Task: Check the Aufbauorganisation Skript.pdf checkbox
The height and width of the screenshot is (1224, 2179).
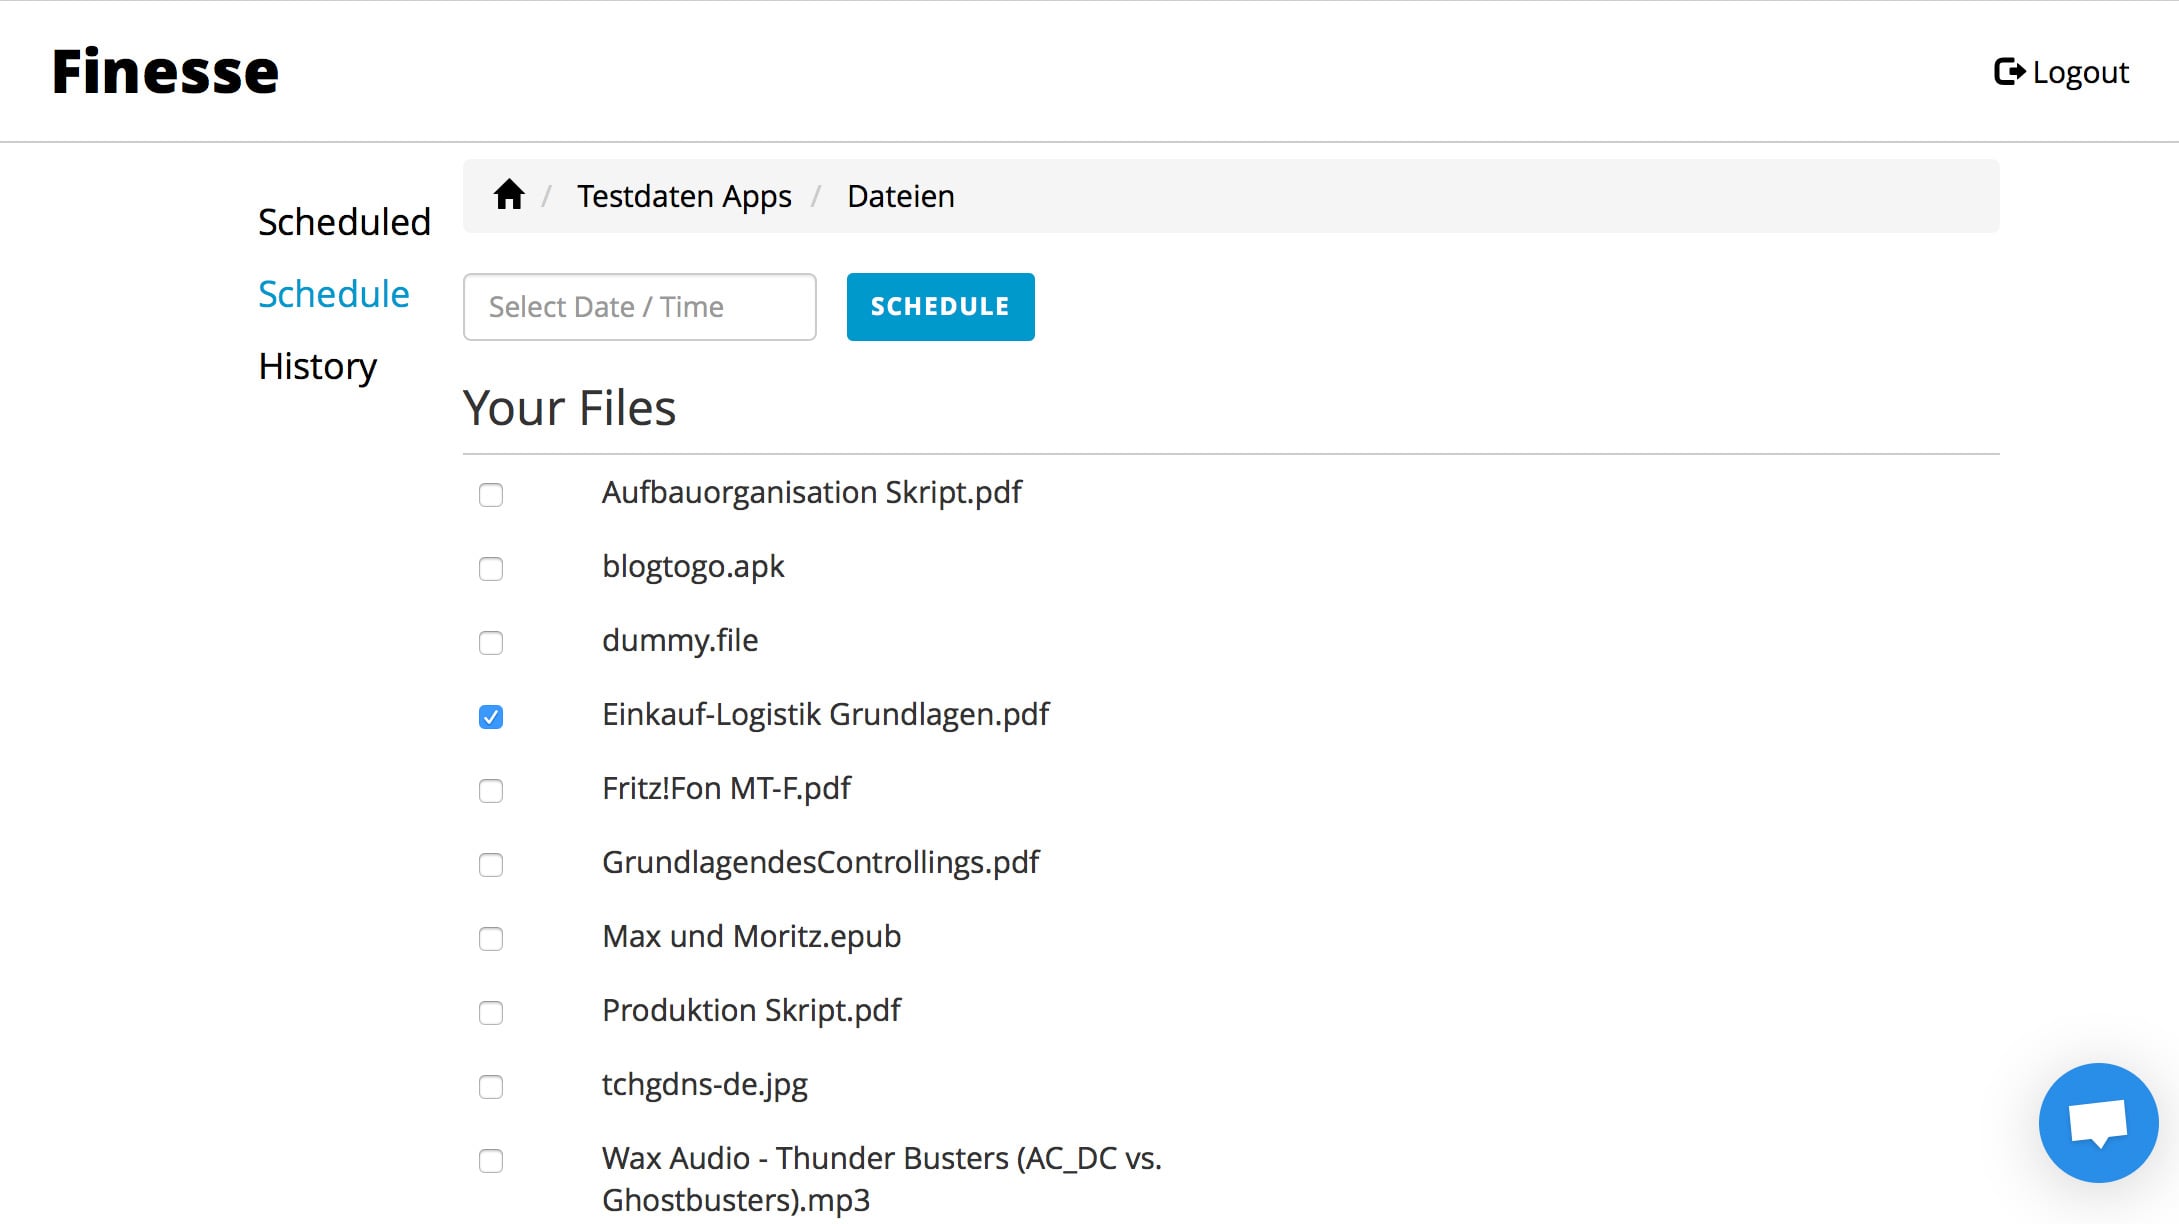Action: (x=491, y=495)
